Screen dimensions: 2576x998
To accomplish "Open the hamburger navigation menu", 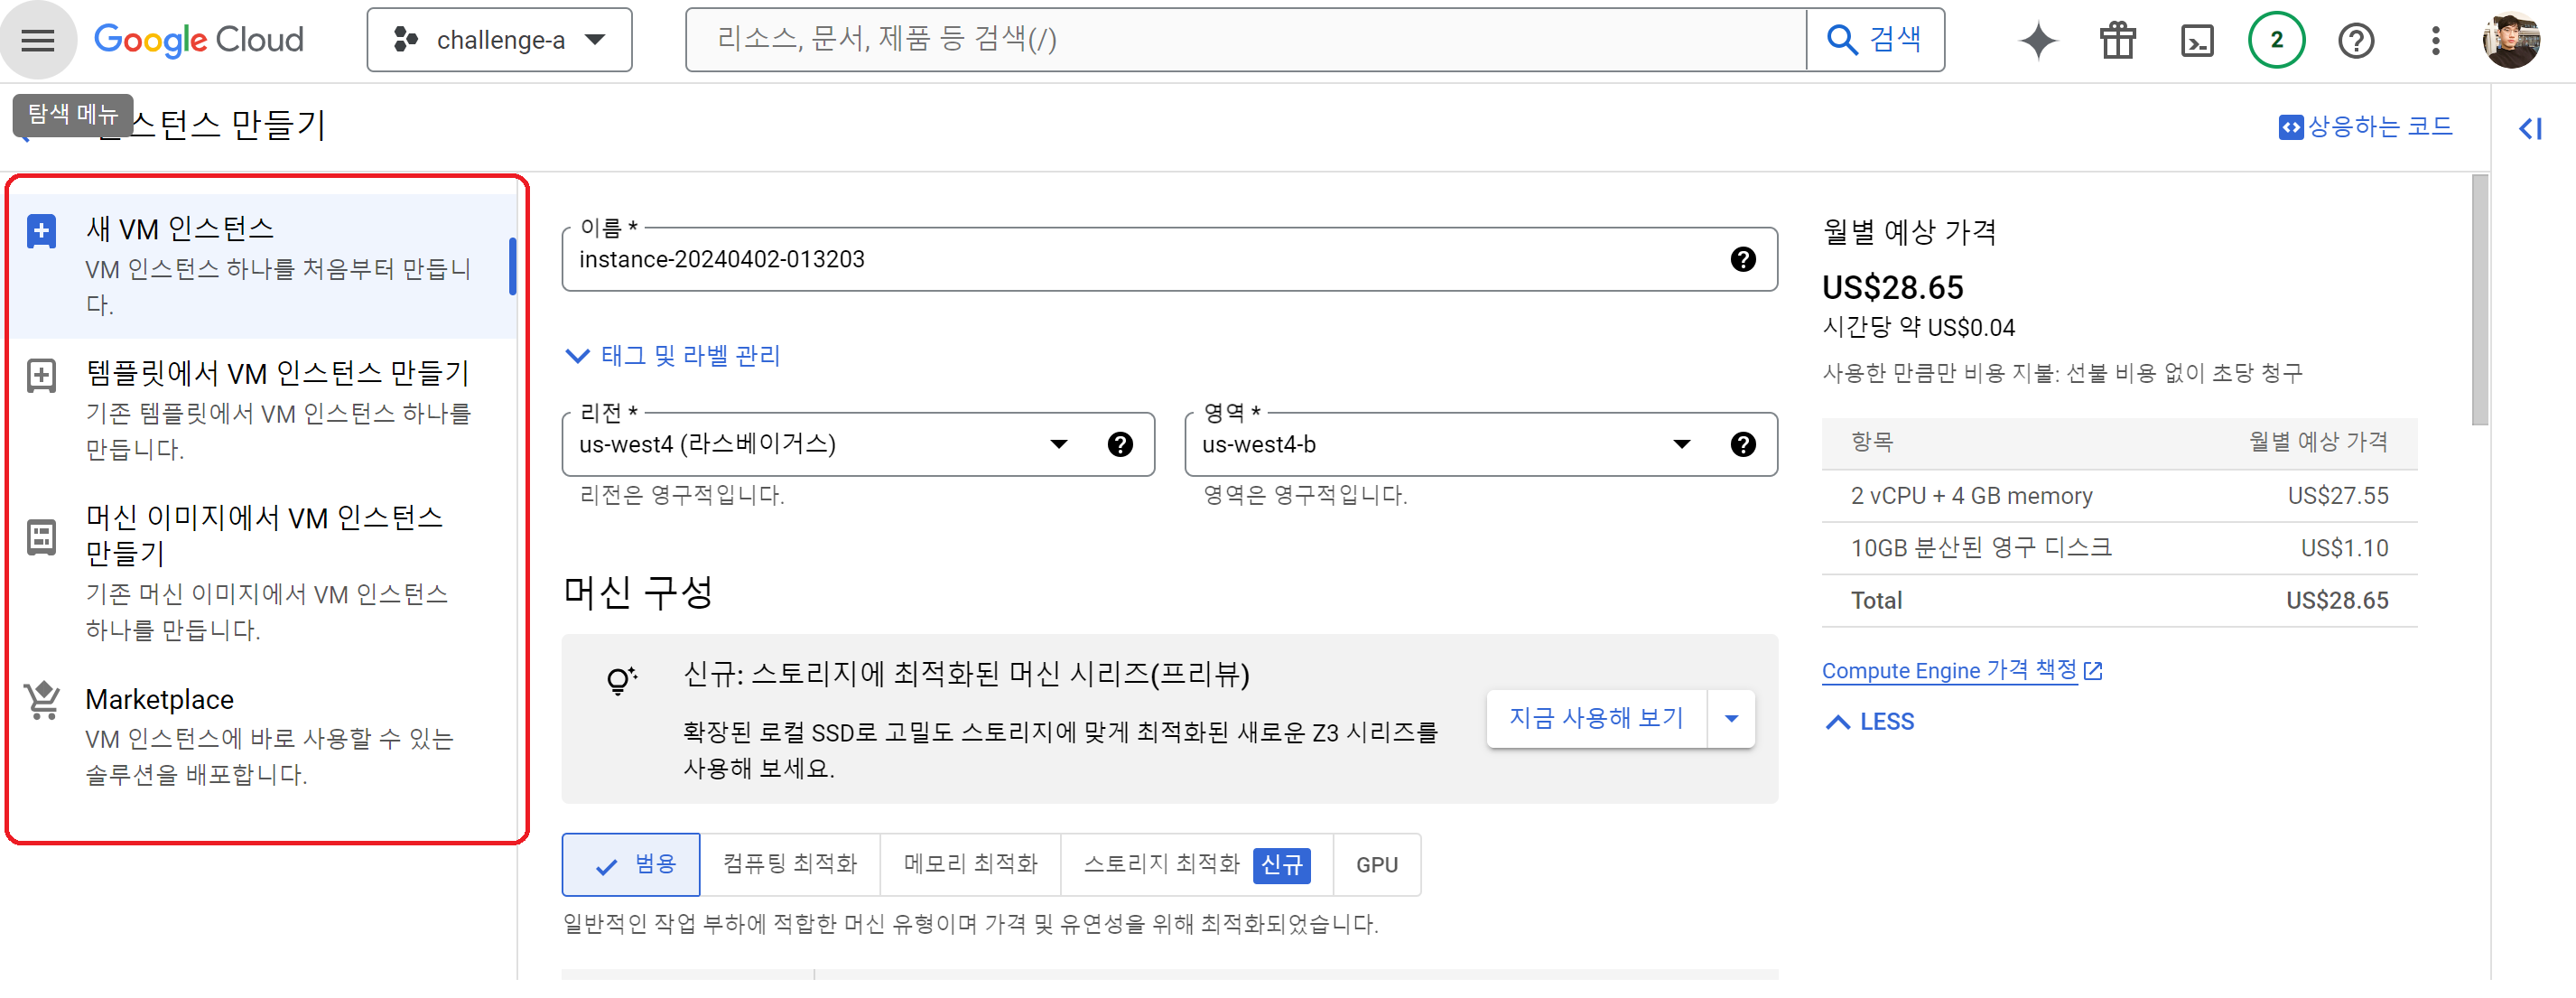I will pyautogui.click(x=38, y=40).
